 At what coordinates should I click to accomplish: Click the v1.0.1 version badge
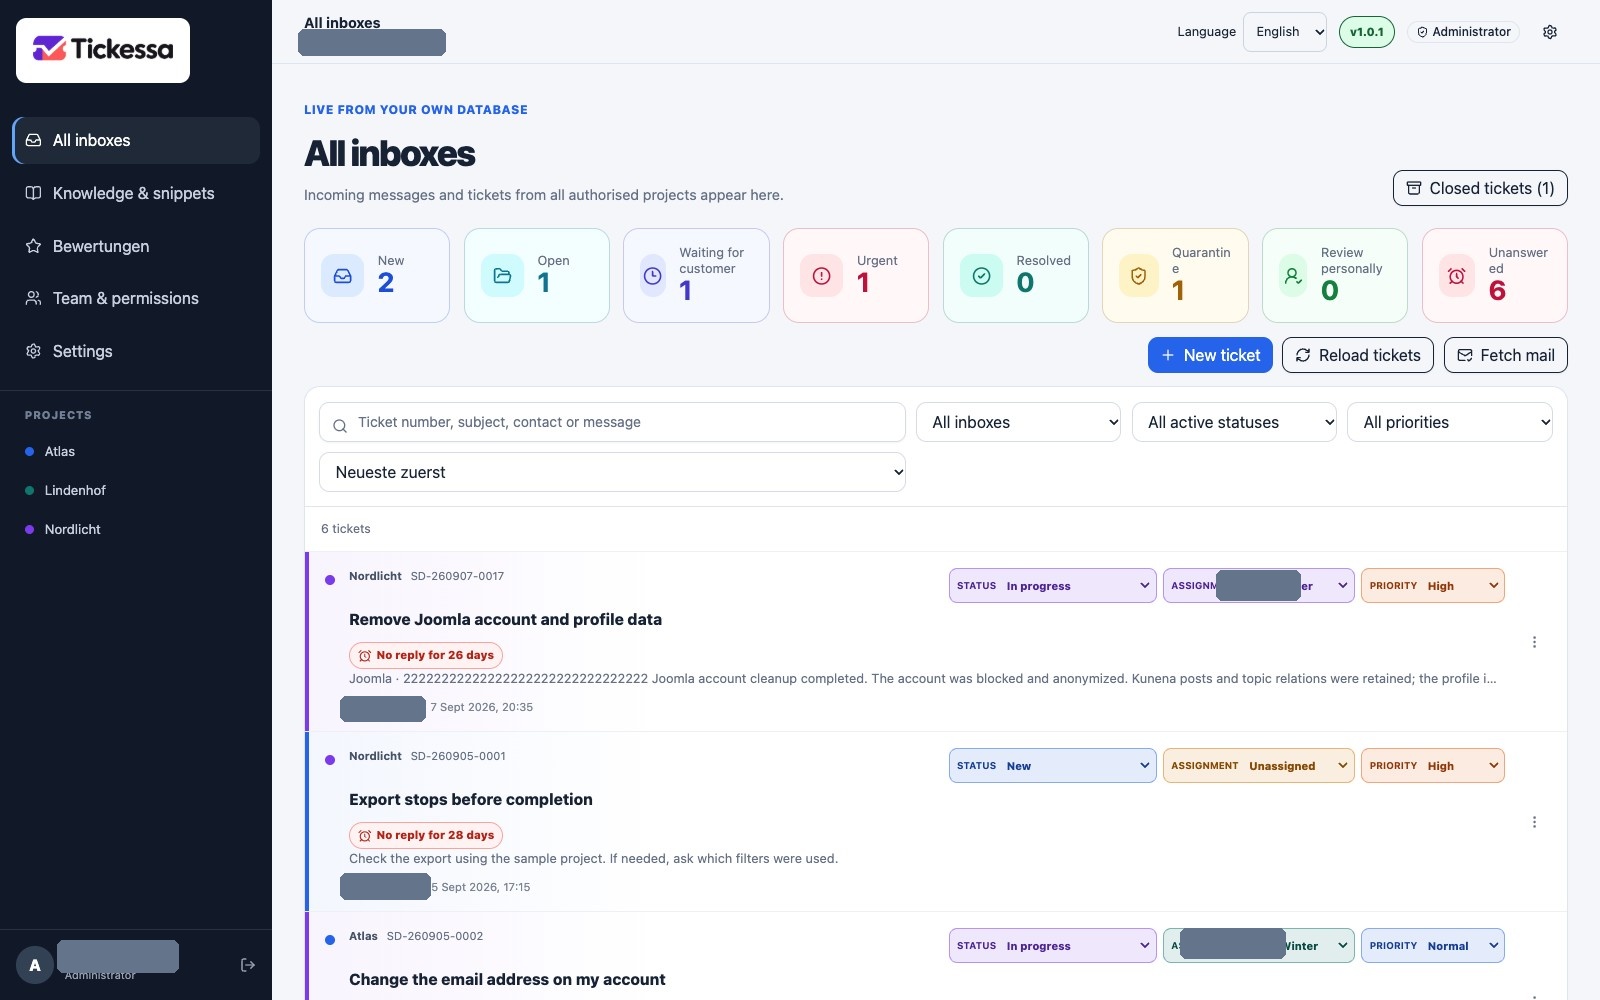coord(1367,32)
